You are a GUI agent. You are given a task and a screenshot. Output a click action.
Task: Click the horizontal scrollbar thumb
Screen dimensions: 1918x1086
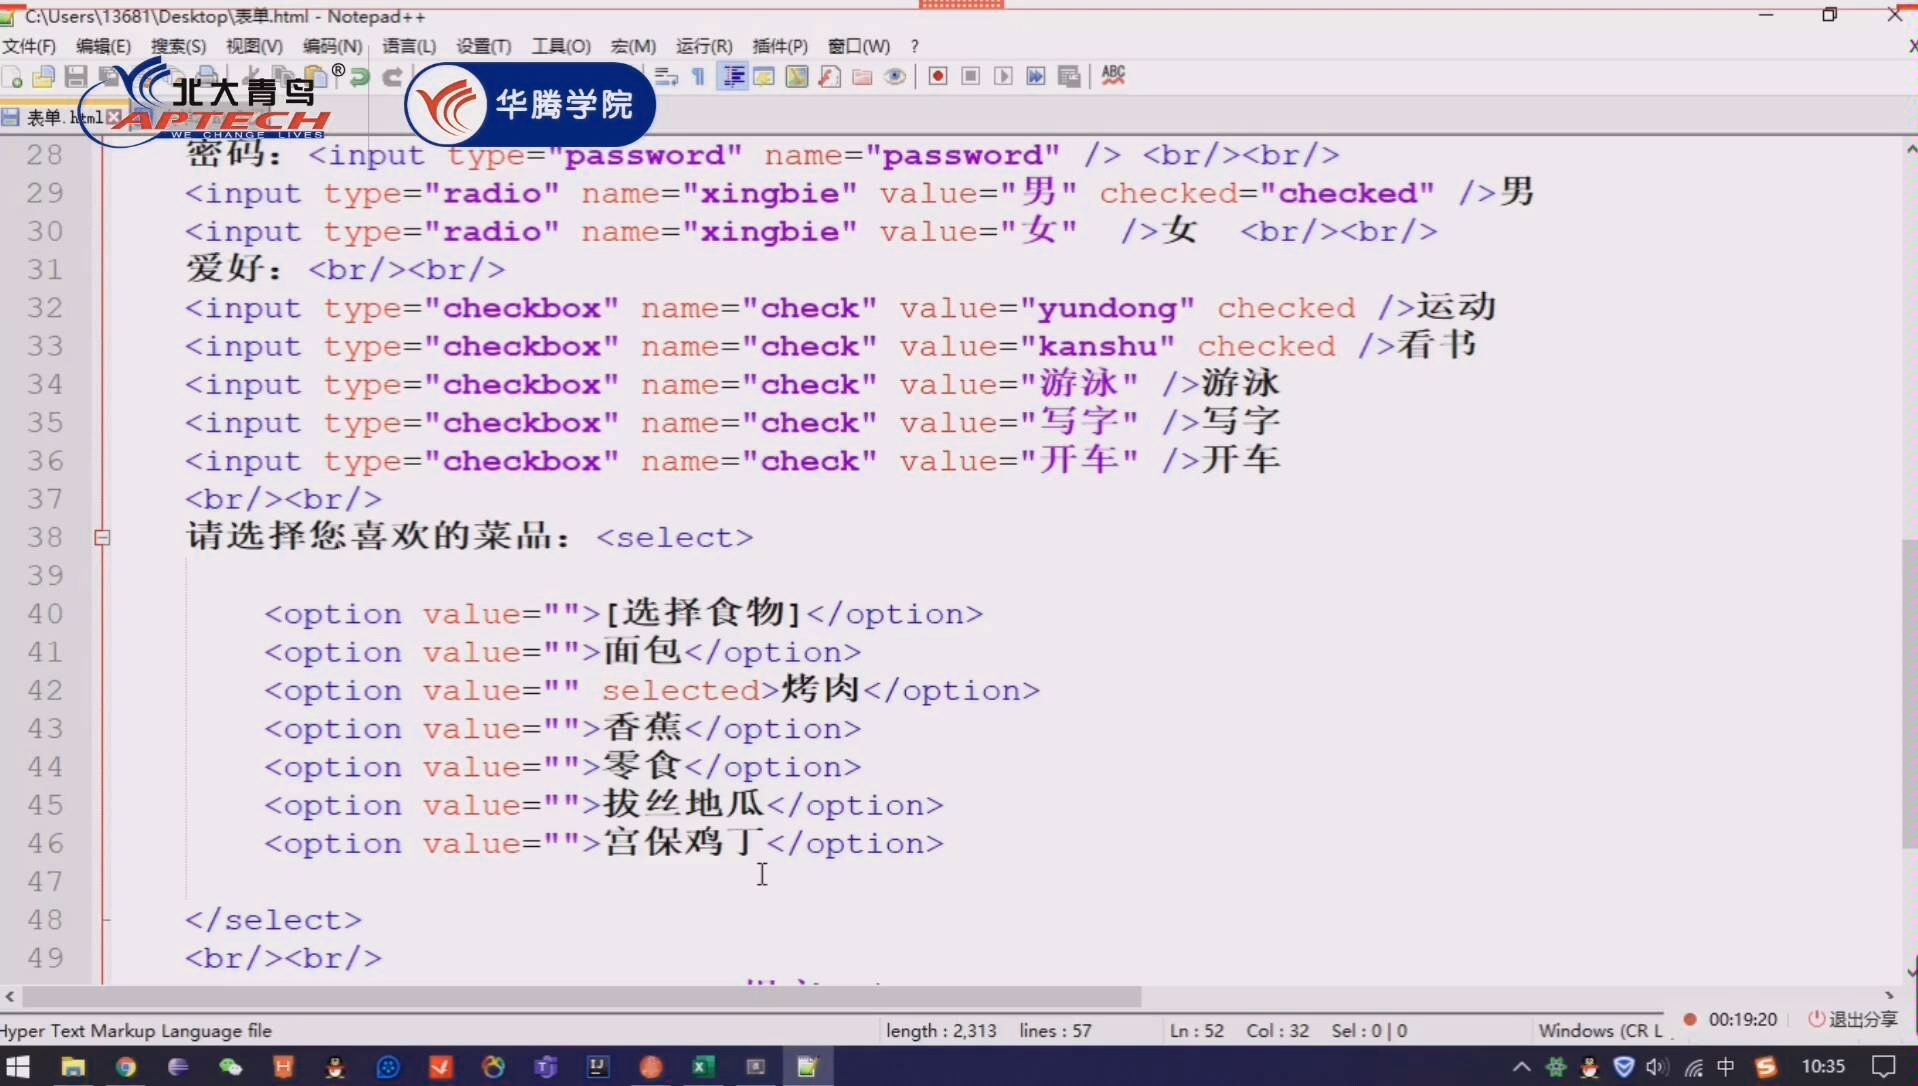tap(582, 996)
